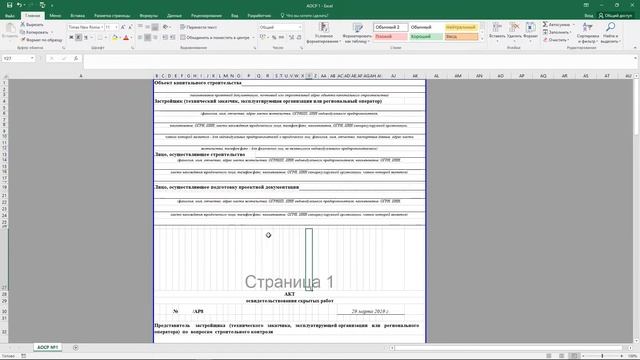Click the Общий доступ share button

click(615, 16)
